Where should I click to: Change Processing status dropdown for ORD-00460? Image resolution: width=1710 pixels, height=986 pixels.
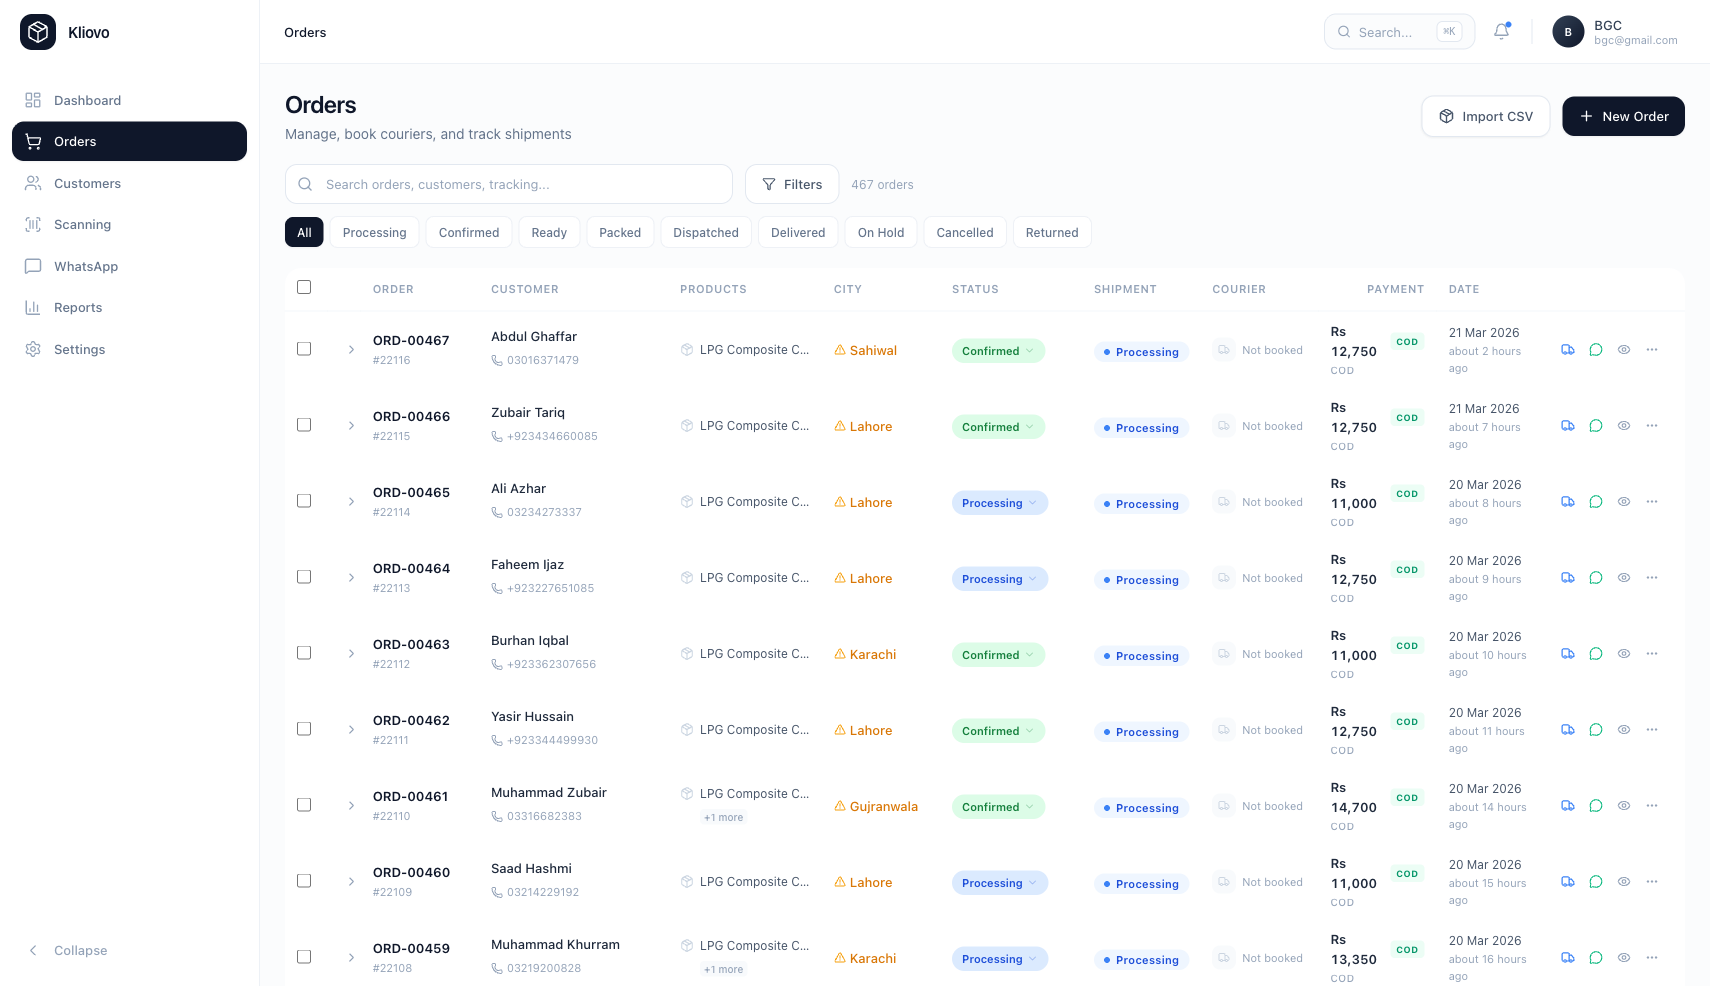tap(999, 883)
